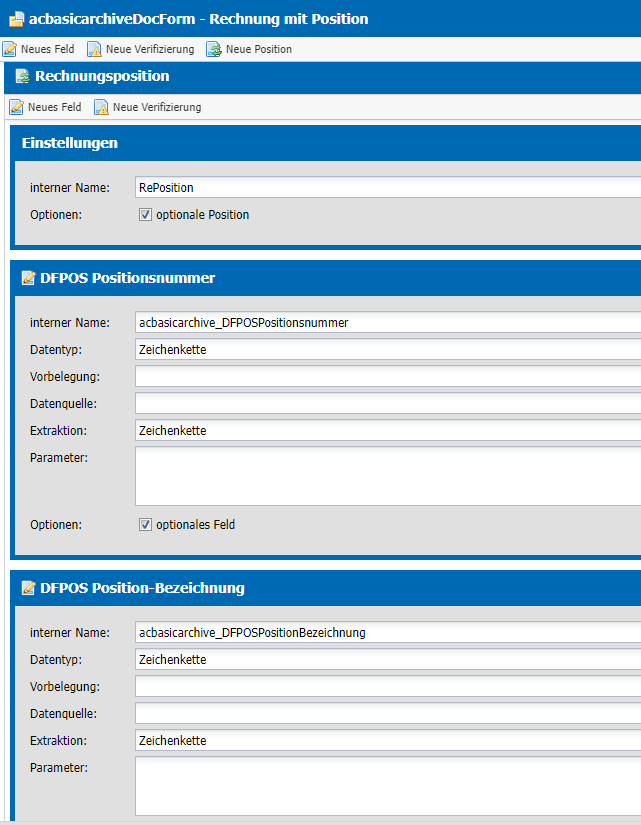Viewport: 641px width, 825px height.
Task: Click the Rechnungsposition header icon
Action: tap(22, 77)
